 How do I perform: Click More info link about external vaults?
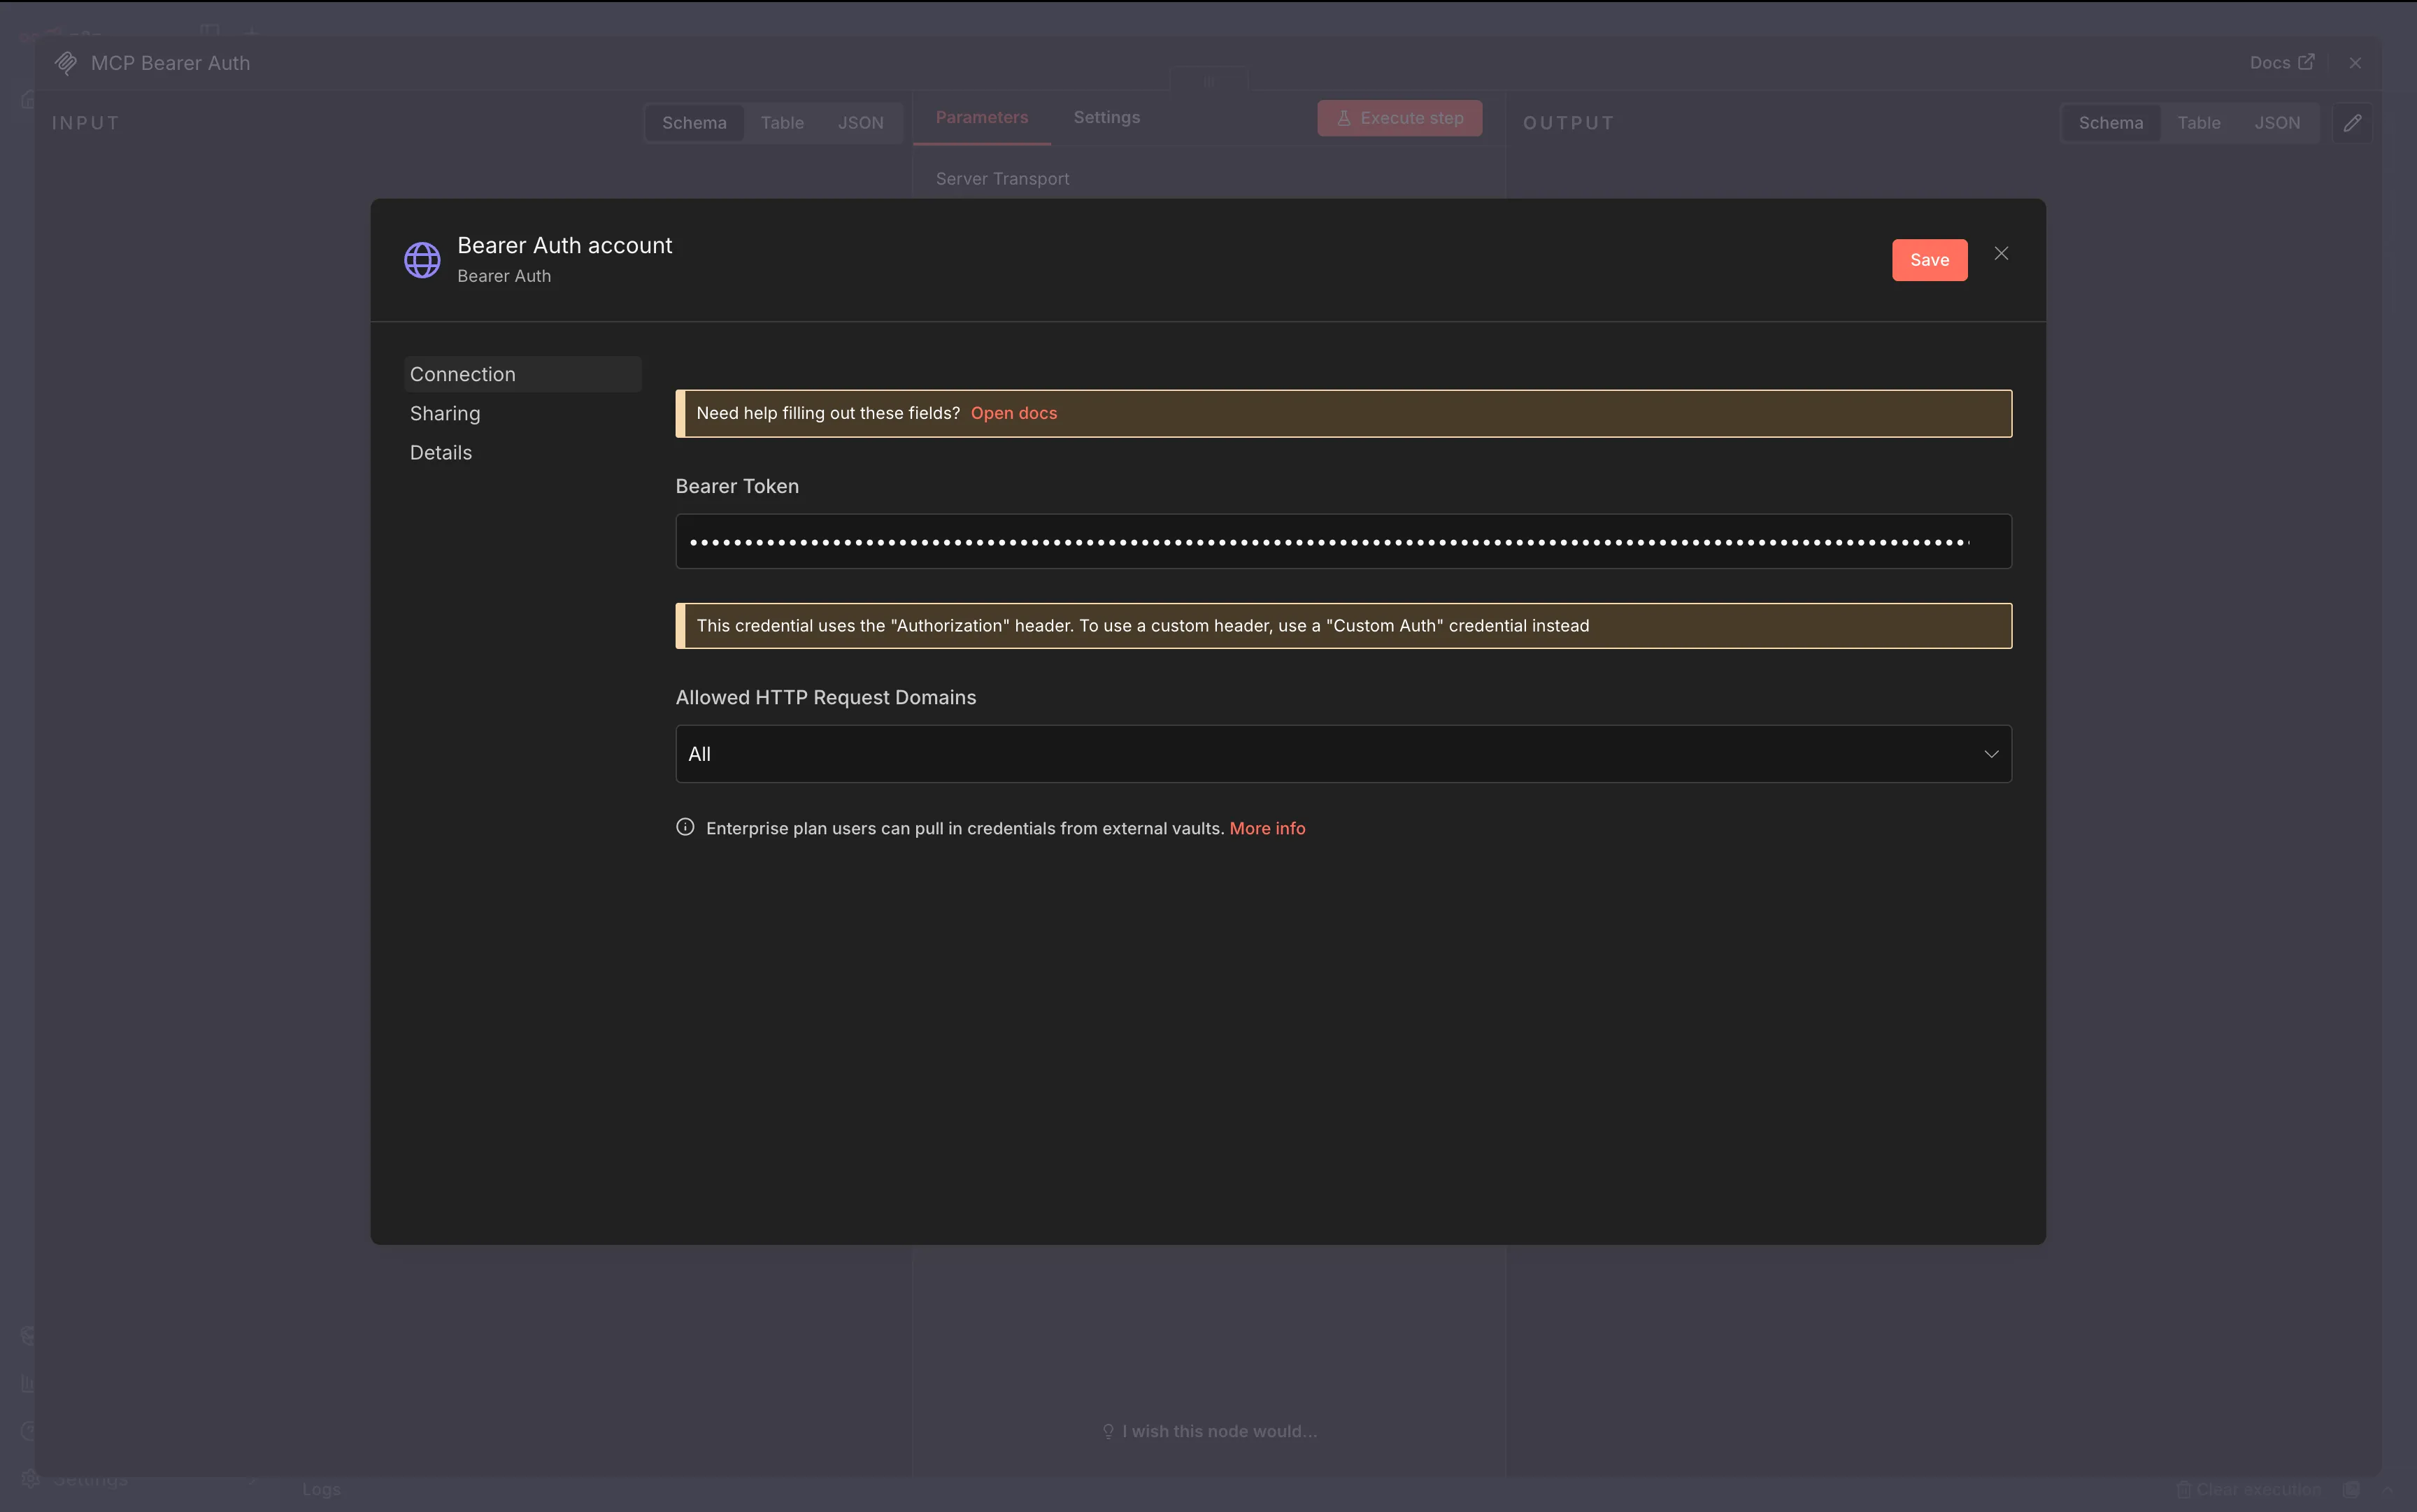pyautogui.click(x=1267, y=828)
